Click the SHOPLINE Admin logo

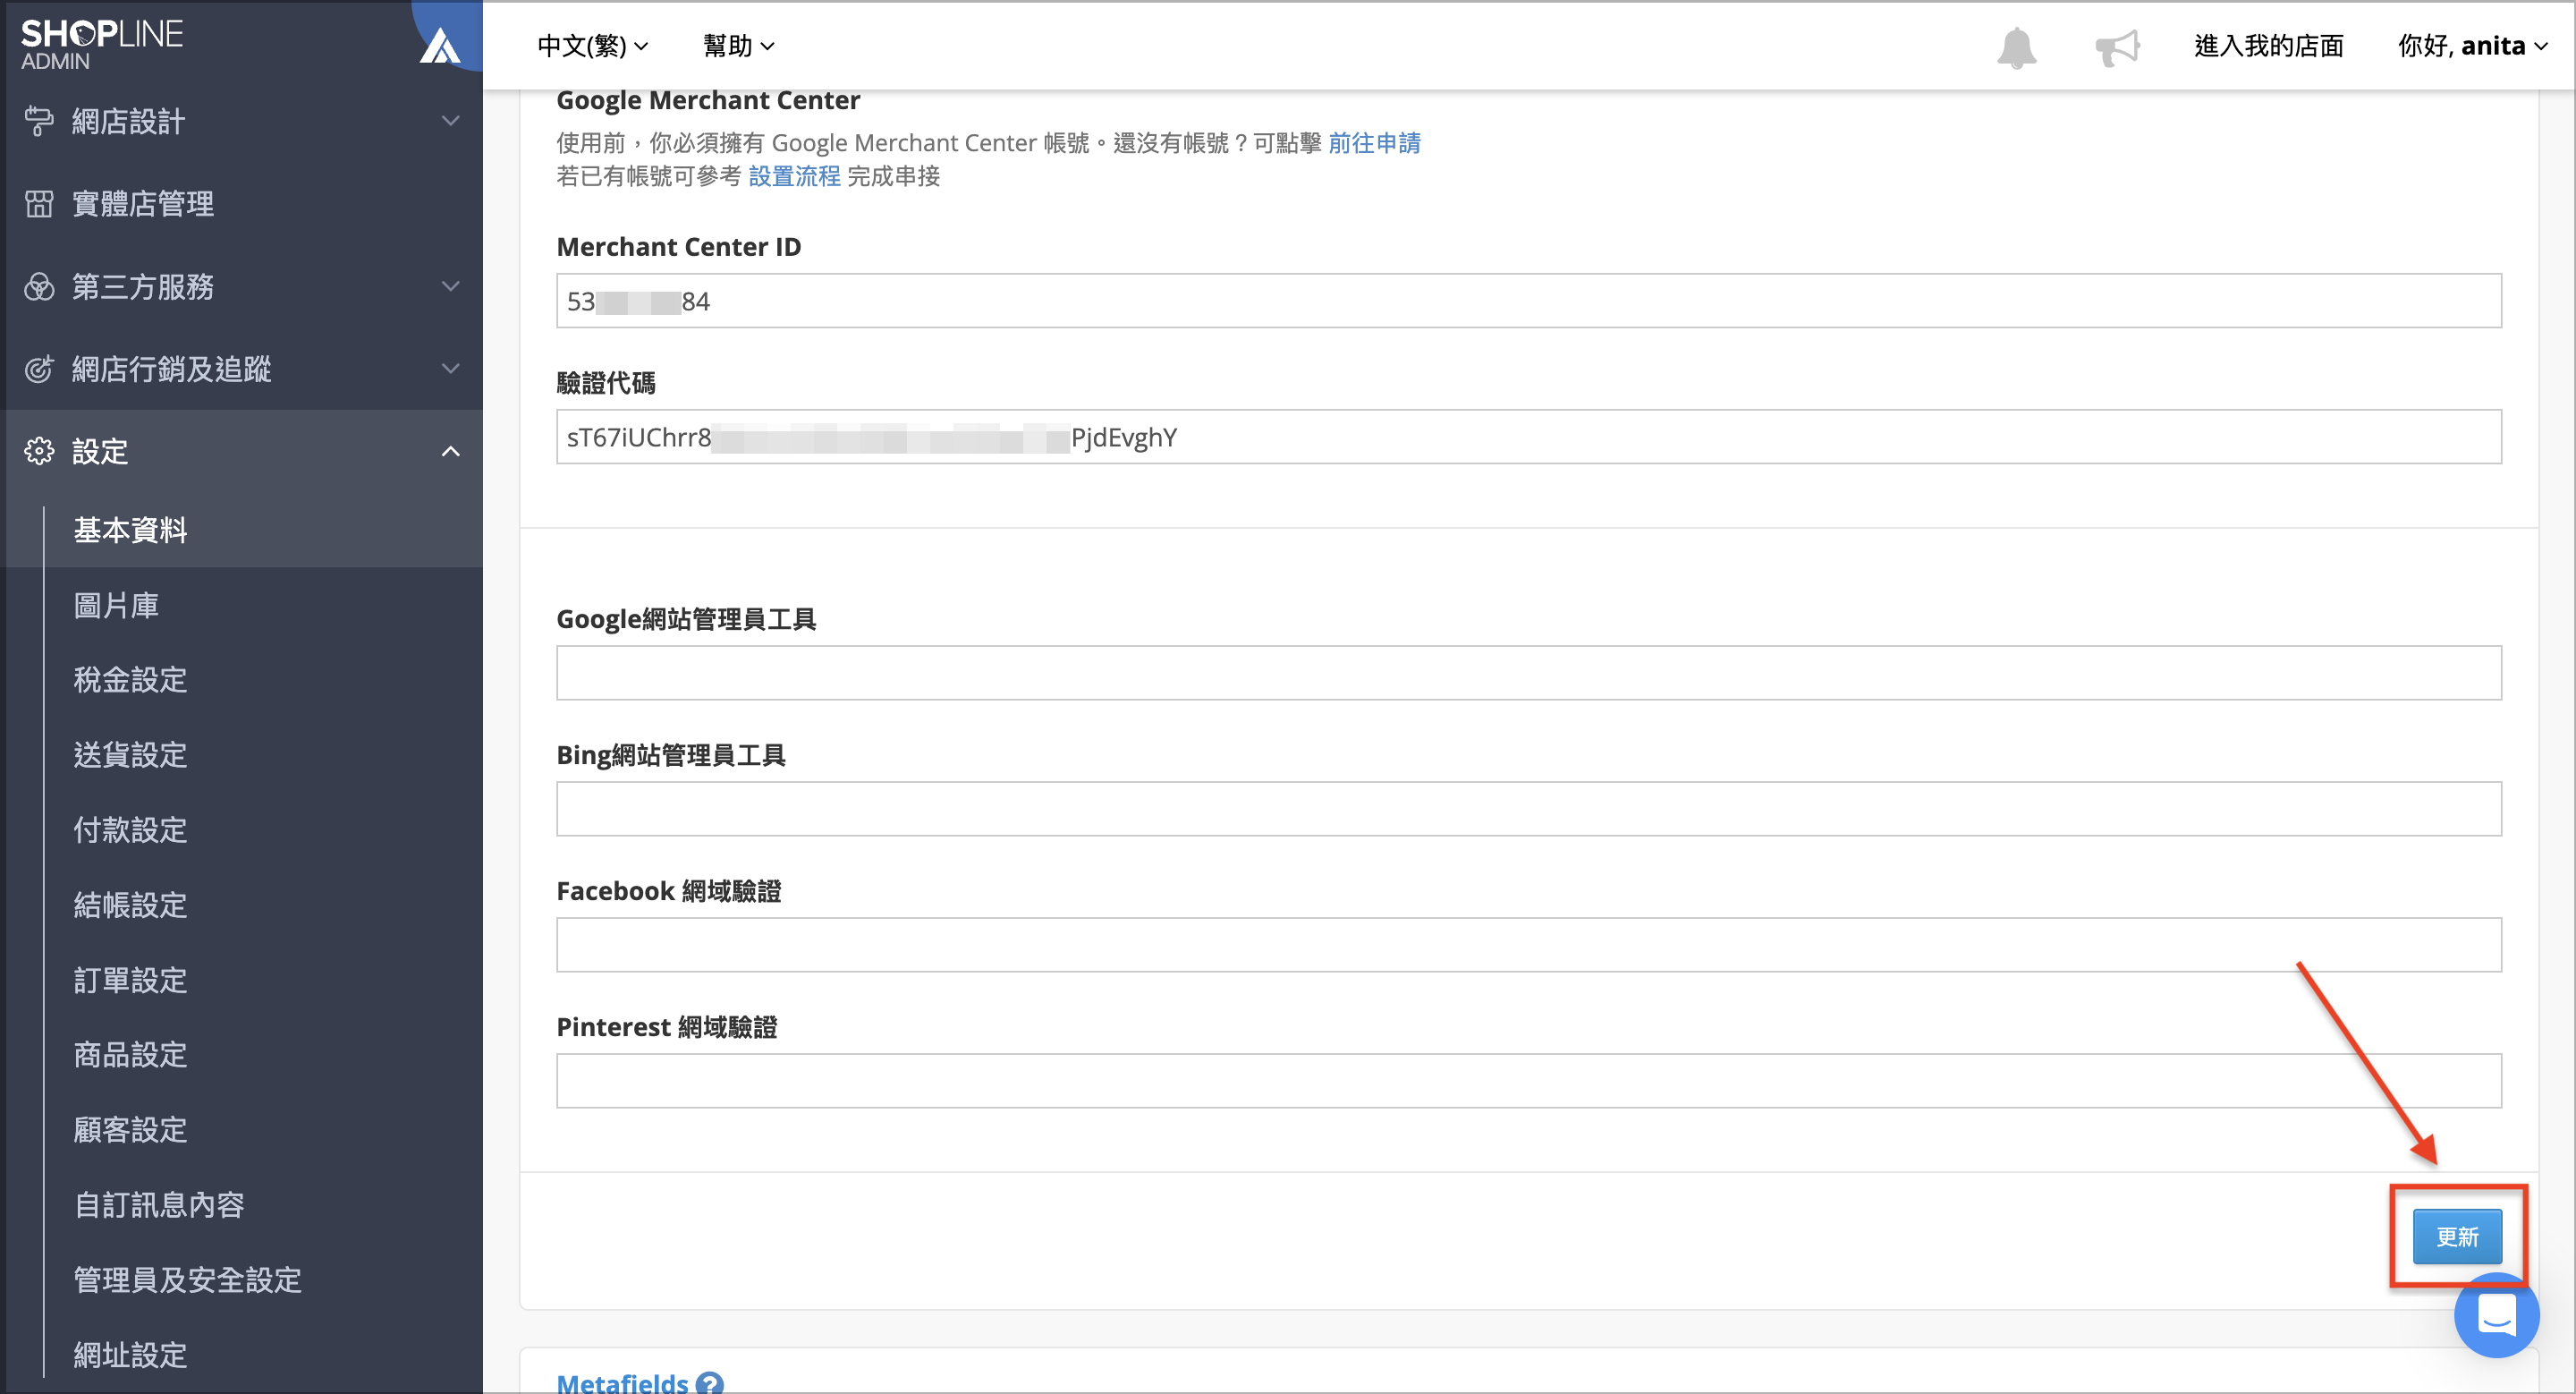coord(101,45)
